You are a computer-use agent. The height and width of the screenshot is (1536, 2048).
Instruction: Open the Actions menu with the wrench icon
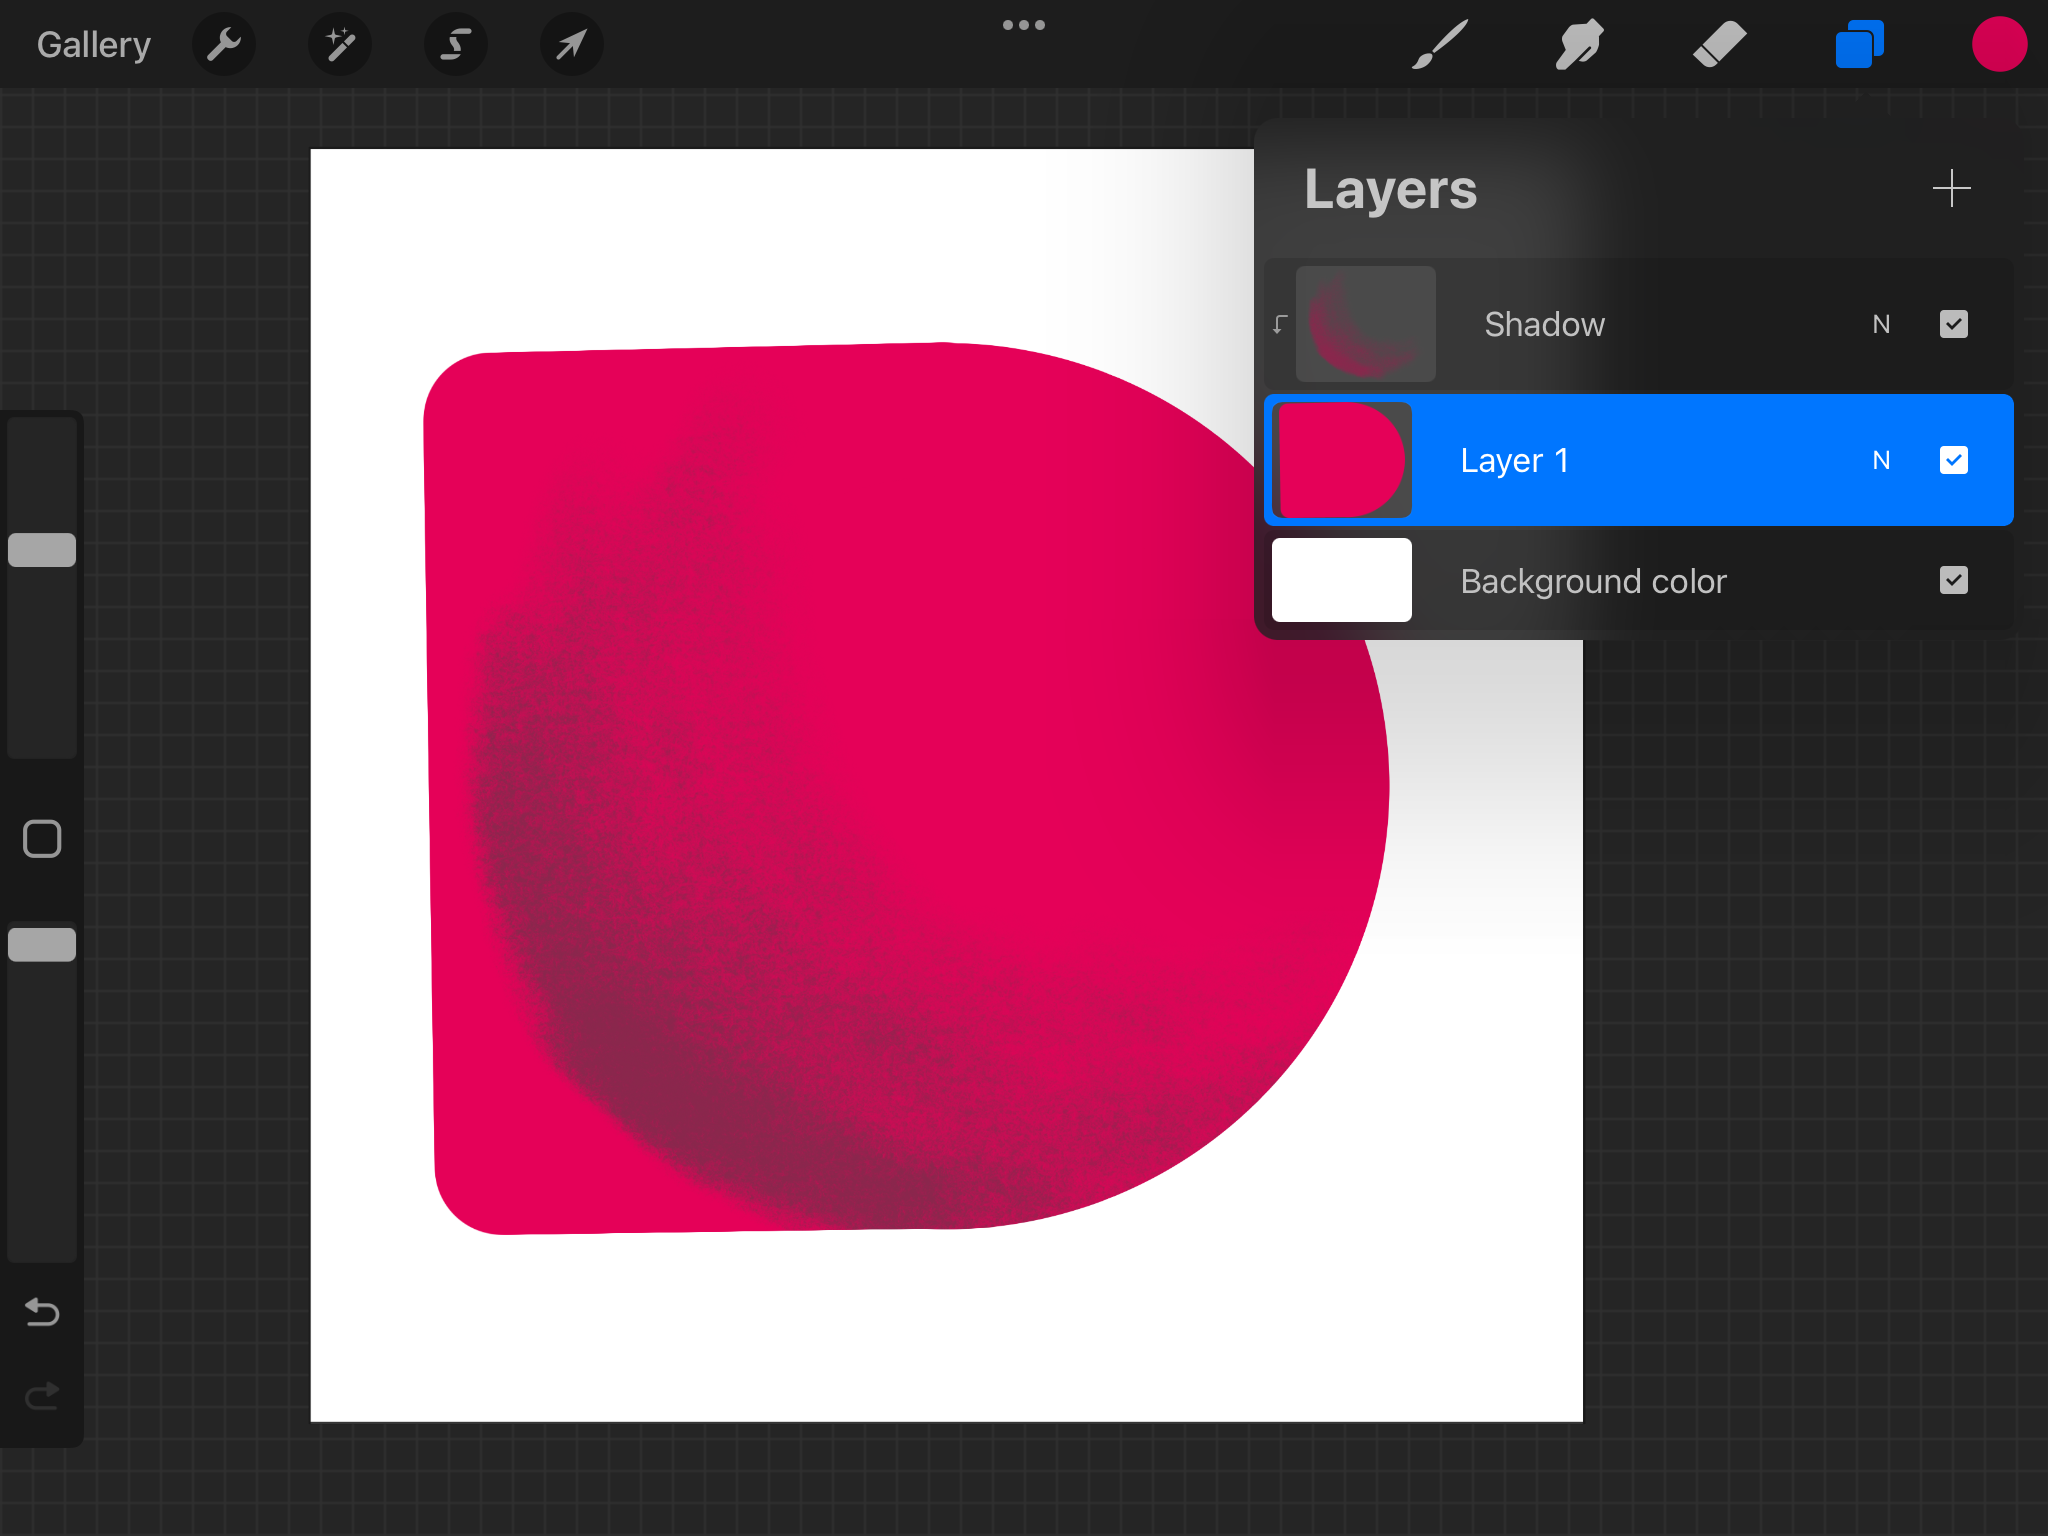coord(224,44)
